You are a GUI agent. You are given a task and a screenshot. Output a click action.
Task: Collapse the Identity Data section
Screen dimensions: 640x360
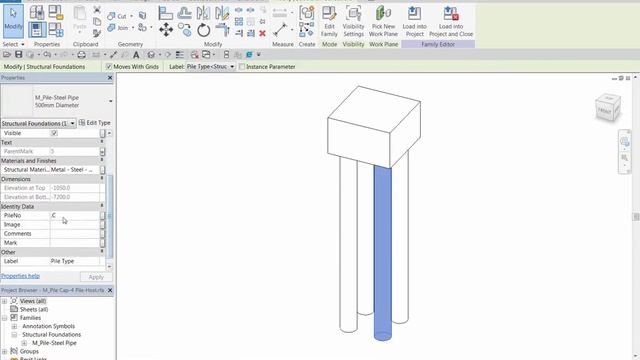tap(102, 206)
